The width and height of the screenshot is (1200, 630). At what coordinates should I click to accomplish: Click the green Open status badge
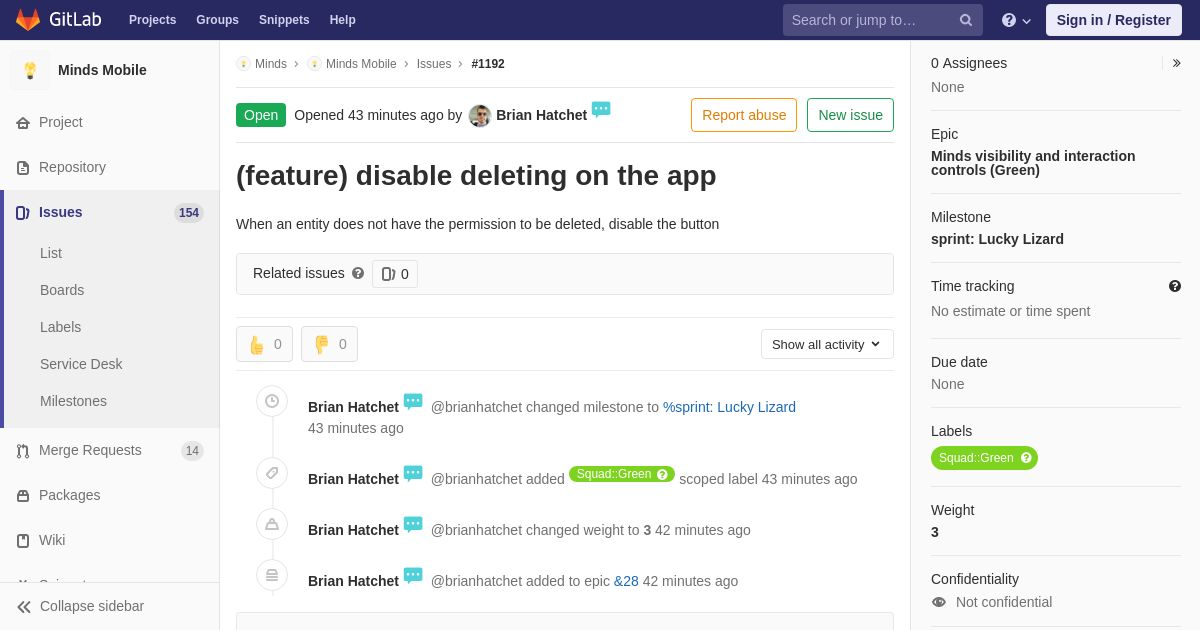pos(261,115)
